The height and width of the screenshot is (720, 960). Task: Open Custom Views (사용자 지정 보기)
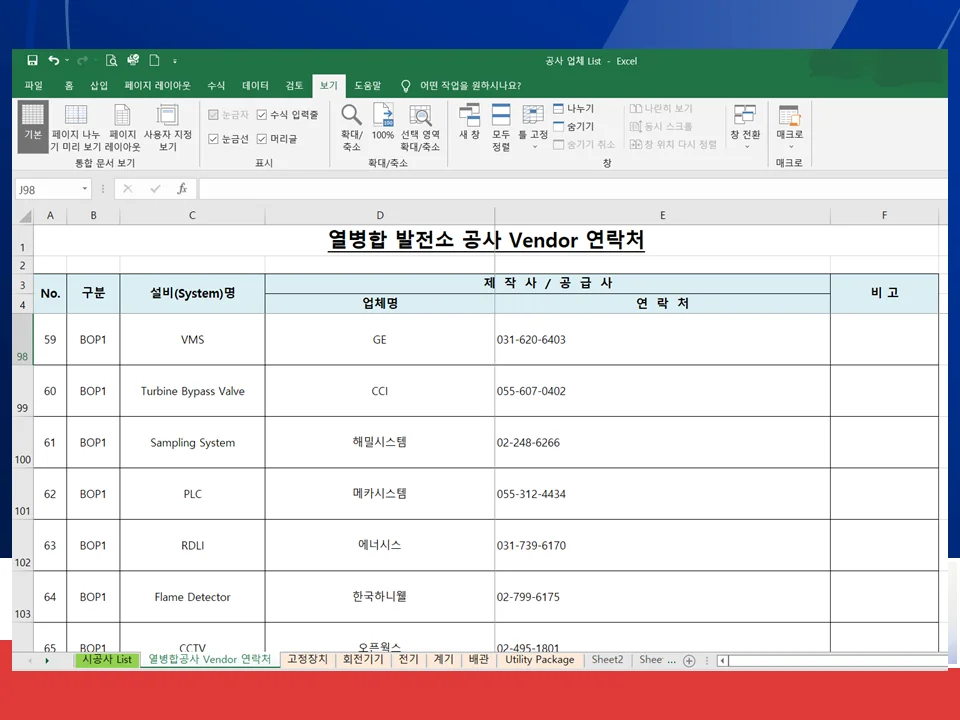[168, 127]
